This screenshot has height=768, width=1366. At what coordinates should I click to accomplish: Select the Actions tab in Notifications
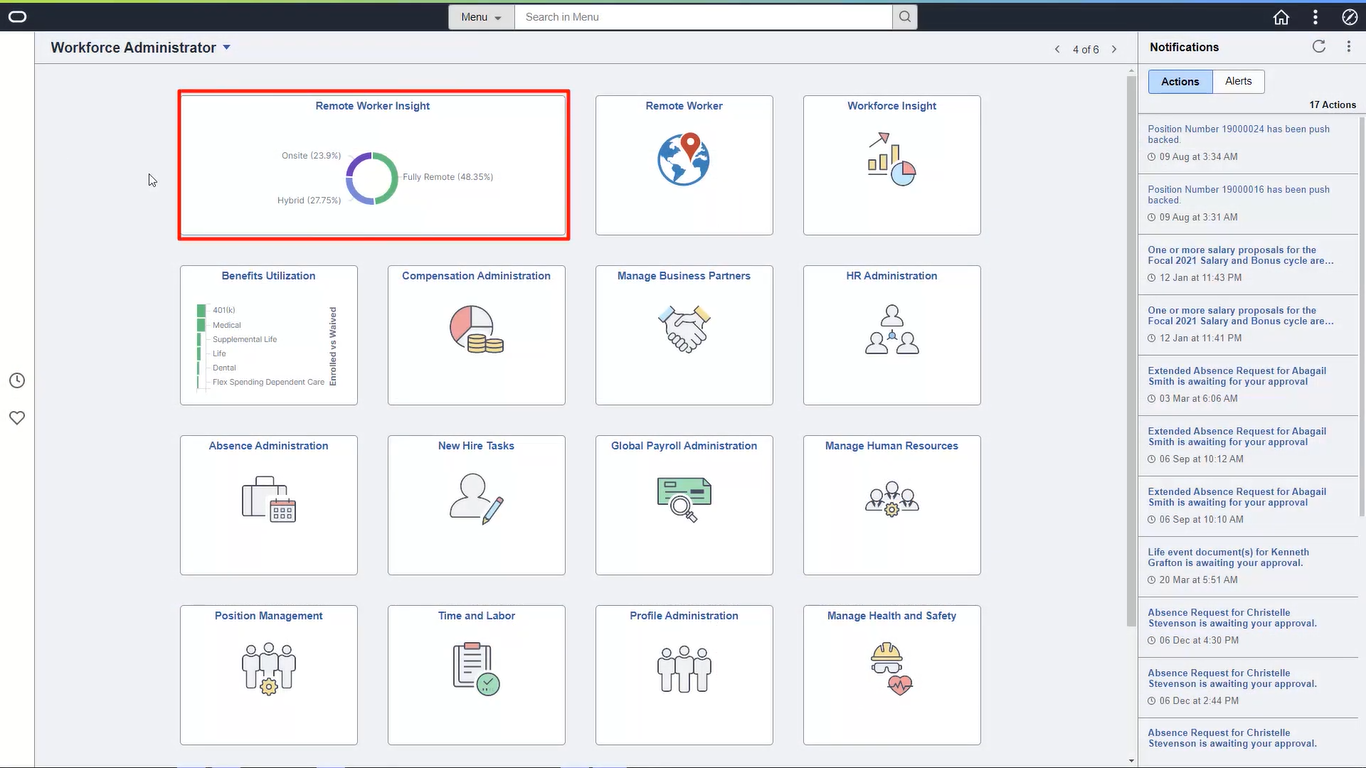pyautogui.click(x=1180, y=81)
